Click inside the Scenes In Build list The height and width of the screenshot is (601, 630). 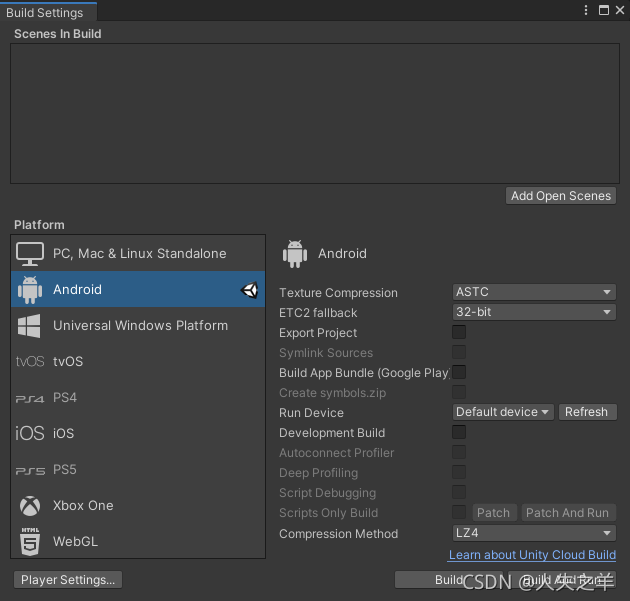point(315,113)
